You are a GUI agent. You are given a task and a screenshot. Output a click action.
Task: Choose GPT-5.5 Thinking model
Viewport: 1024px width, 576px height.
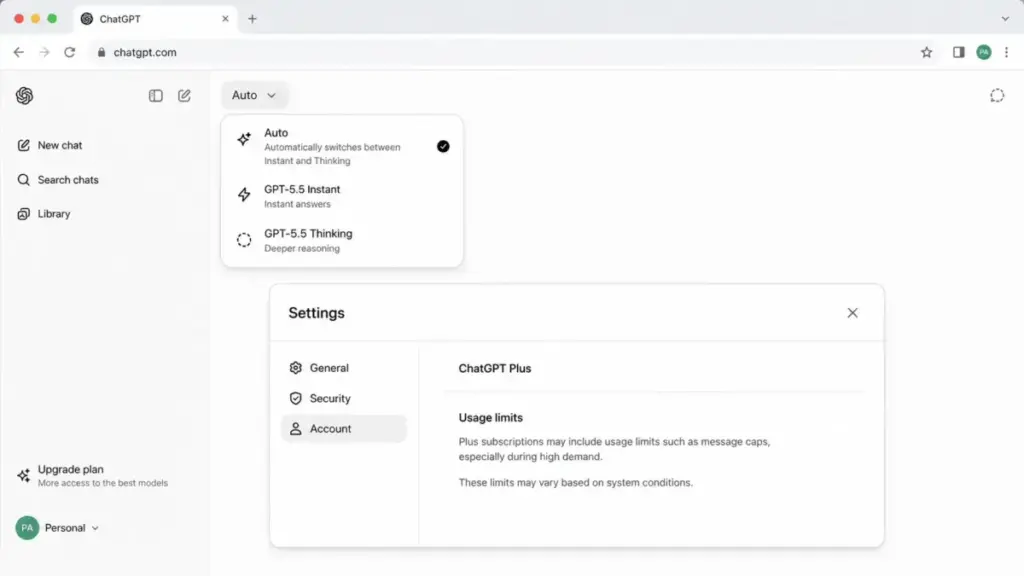pyautogui.click(x=342, y=240)
